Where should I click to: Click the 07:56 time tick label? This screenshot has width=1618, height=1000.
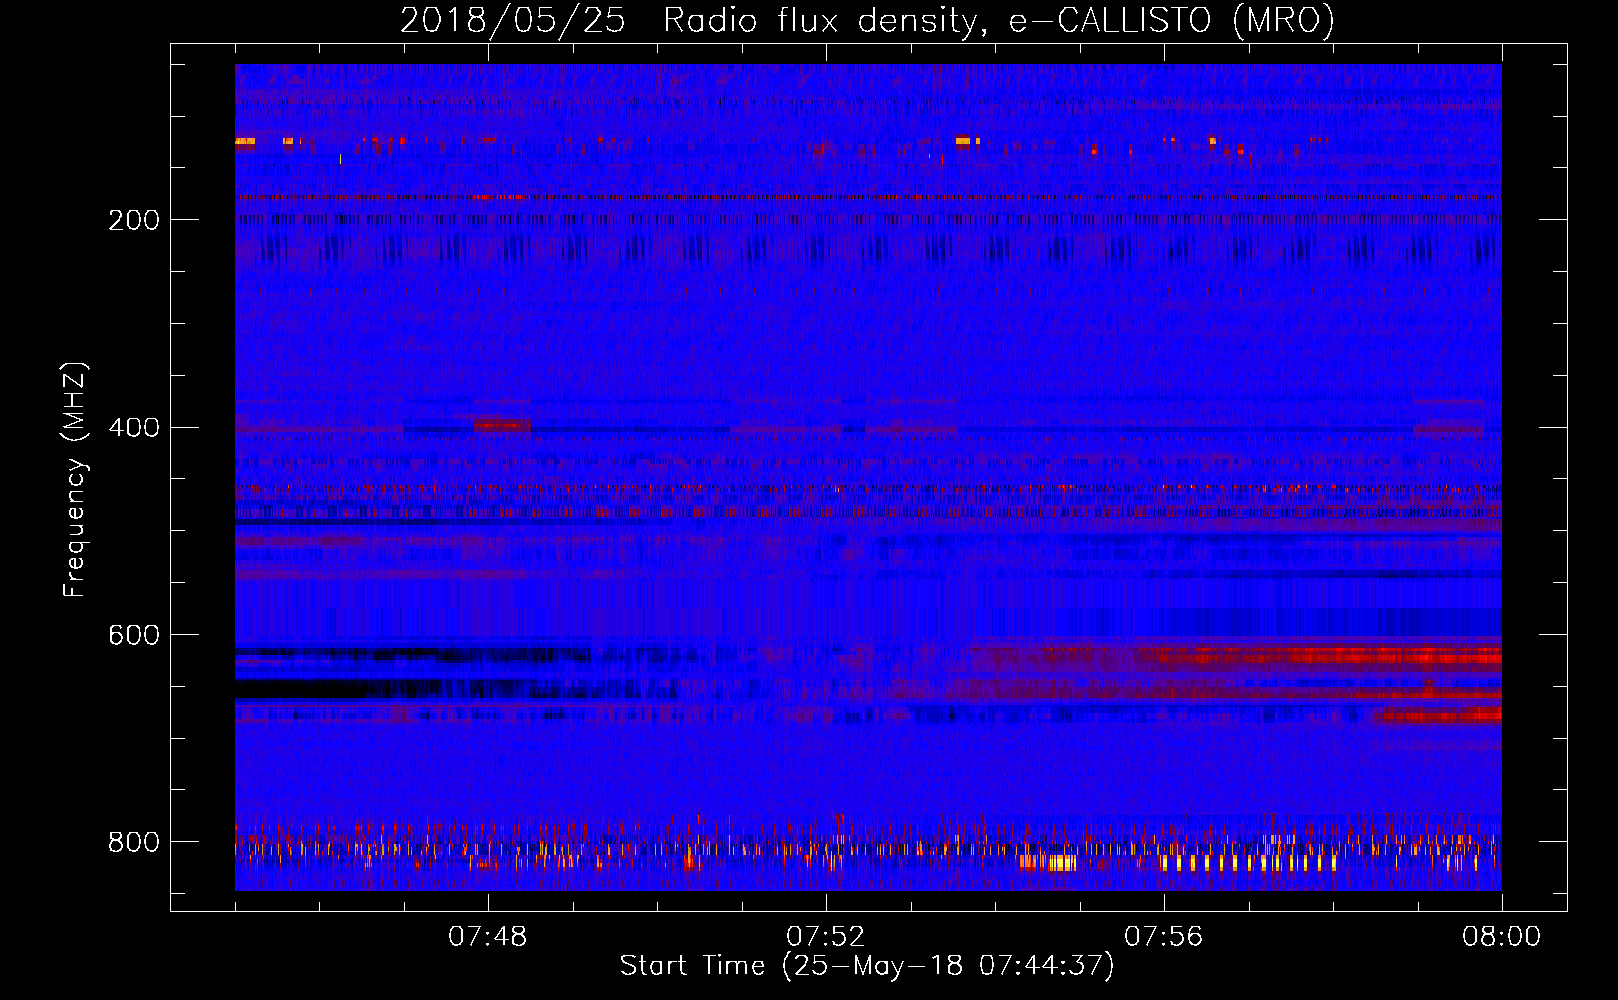(x=1164, y=937)
